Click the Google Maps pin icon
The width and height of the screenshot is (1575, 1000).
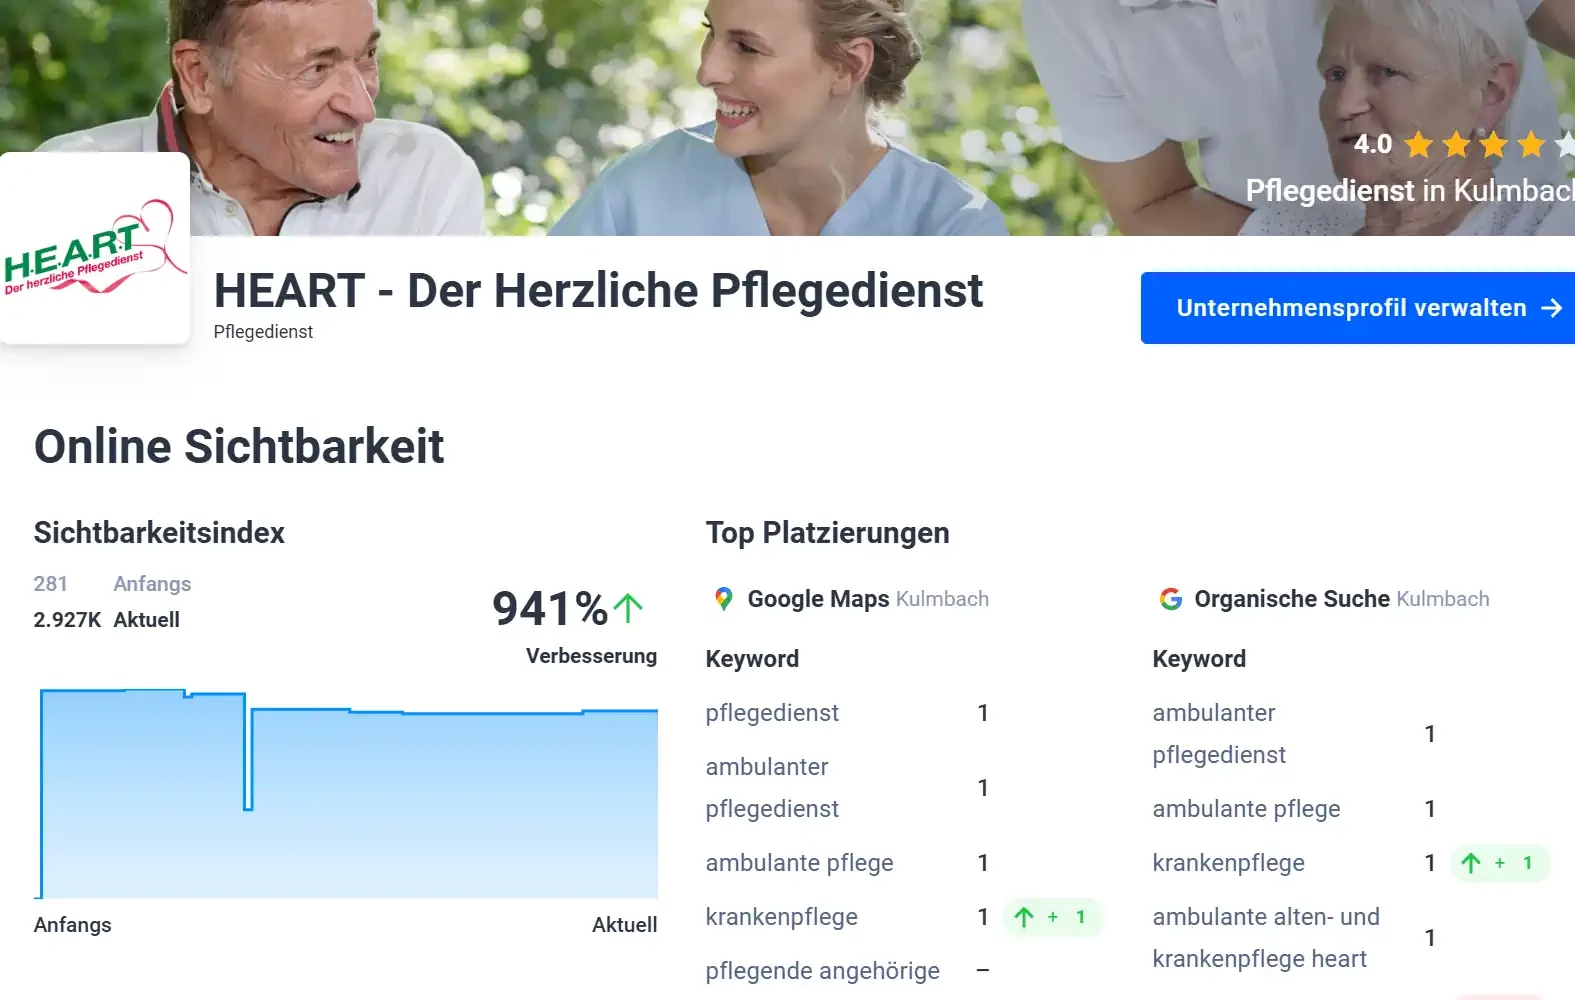(x=724, y=599)
